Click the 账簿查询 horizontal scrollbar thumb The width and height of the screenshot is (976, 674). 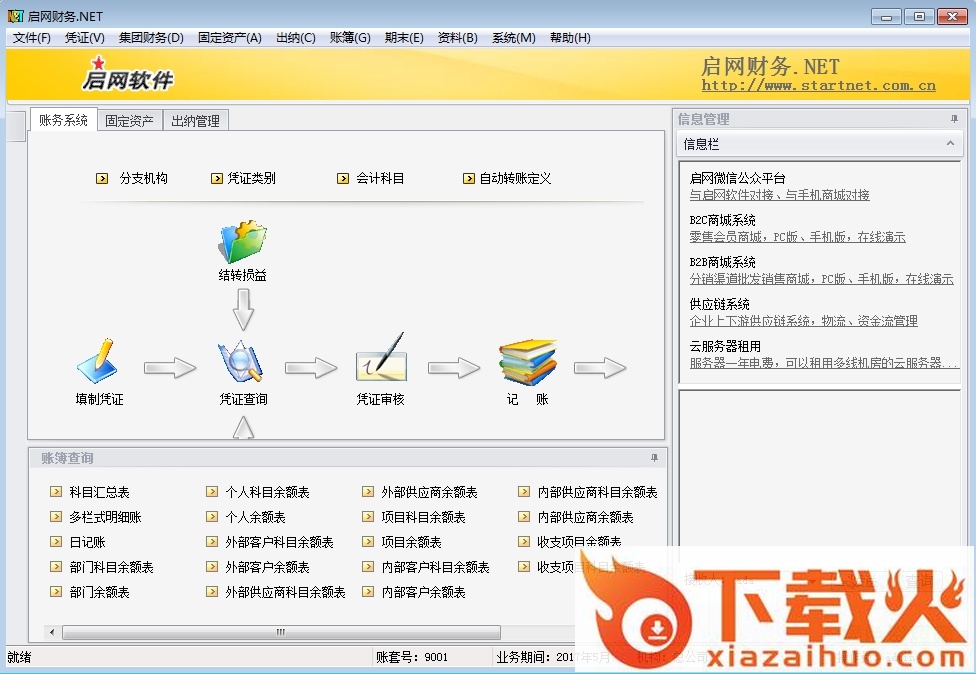coord(281,632)
